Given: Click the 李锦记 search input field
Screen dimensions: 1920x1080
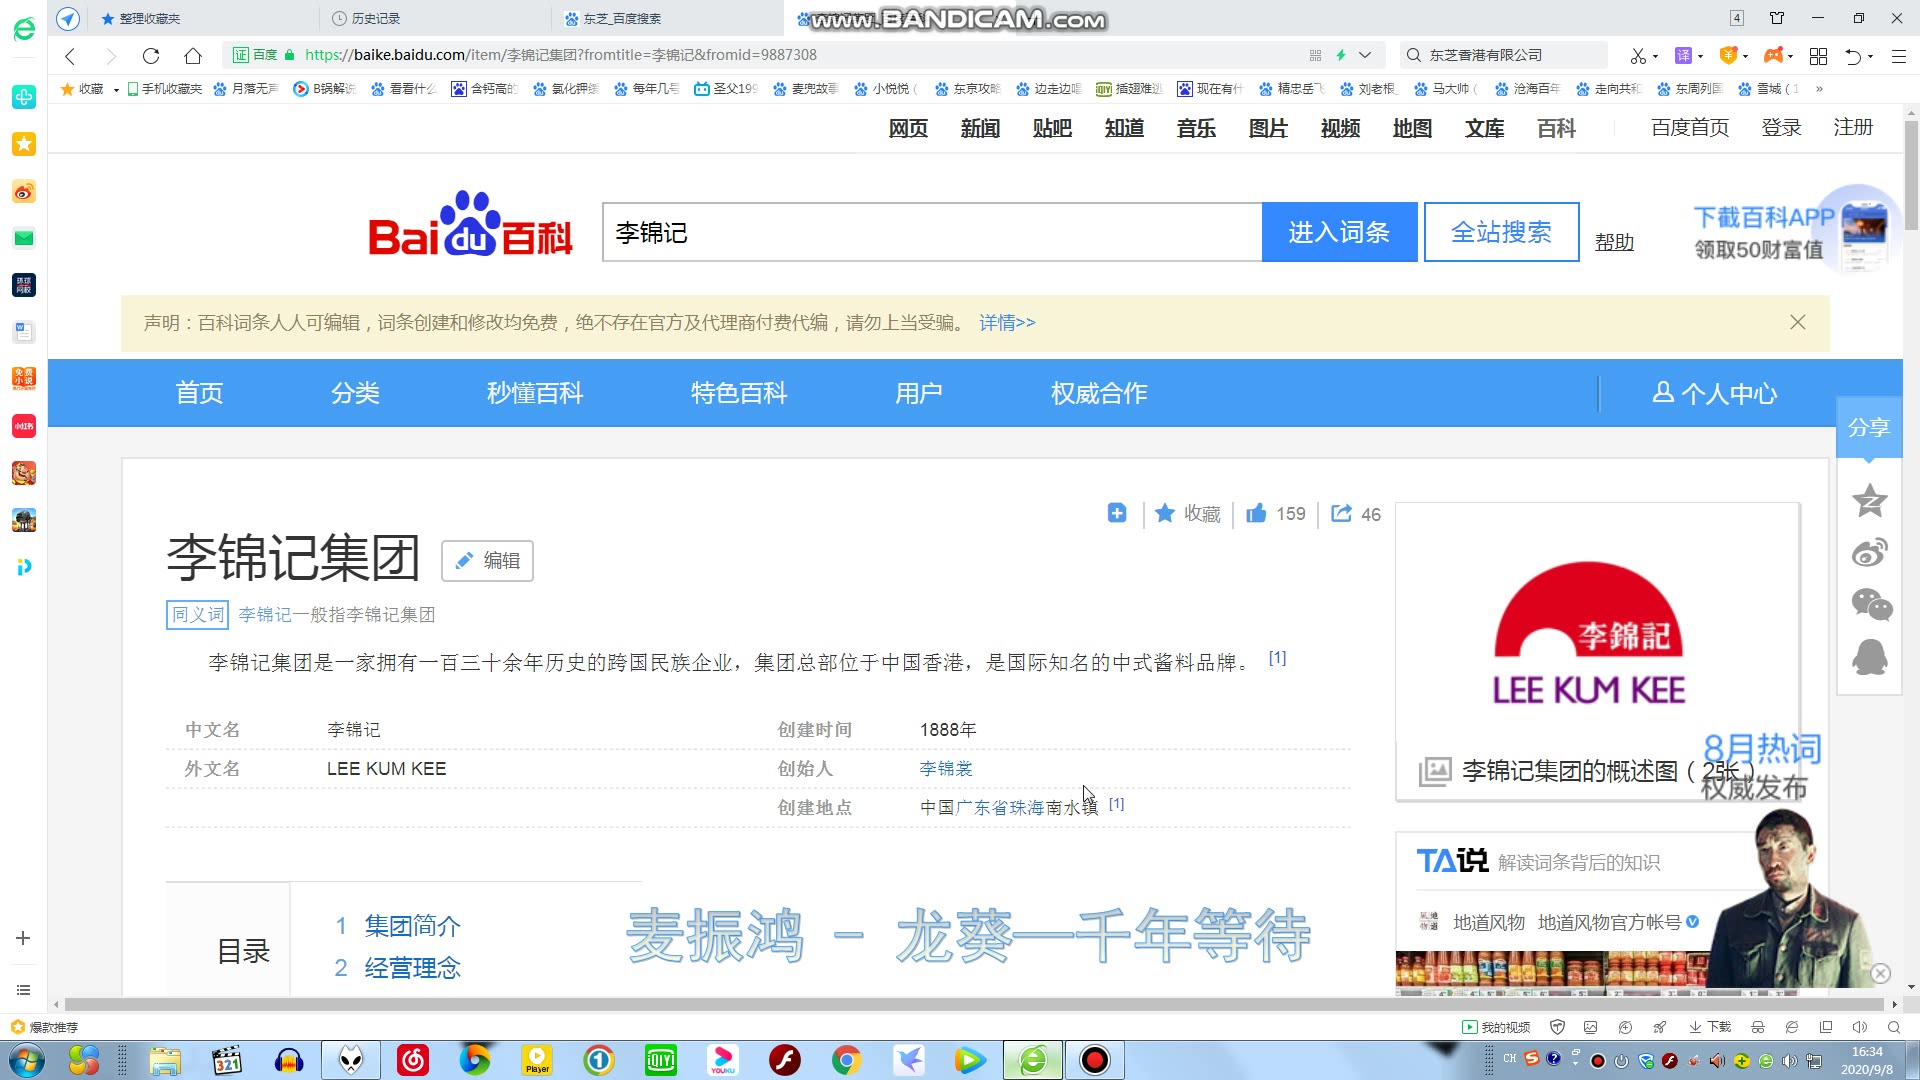Looking at the screenshot, I should (x=932, y=232).
